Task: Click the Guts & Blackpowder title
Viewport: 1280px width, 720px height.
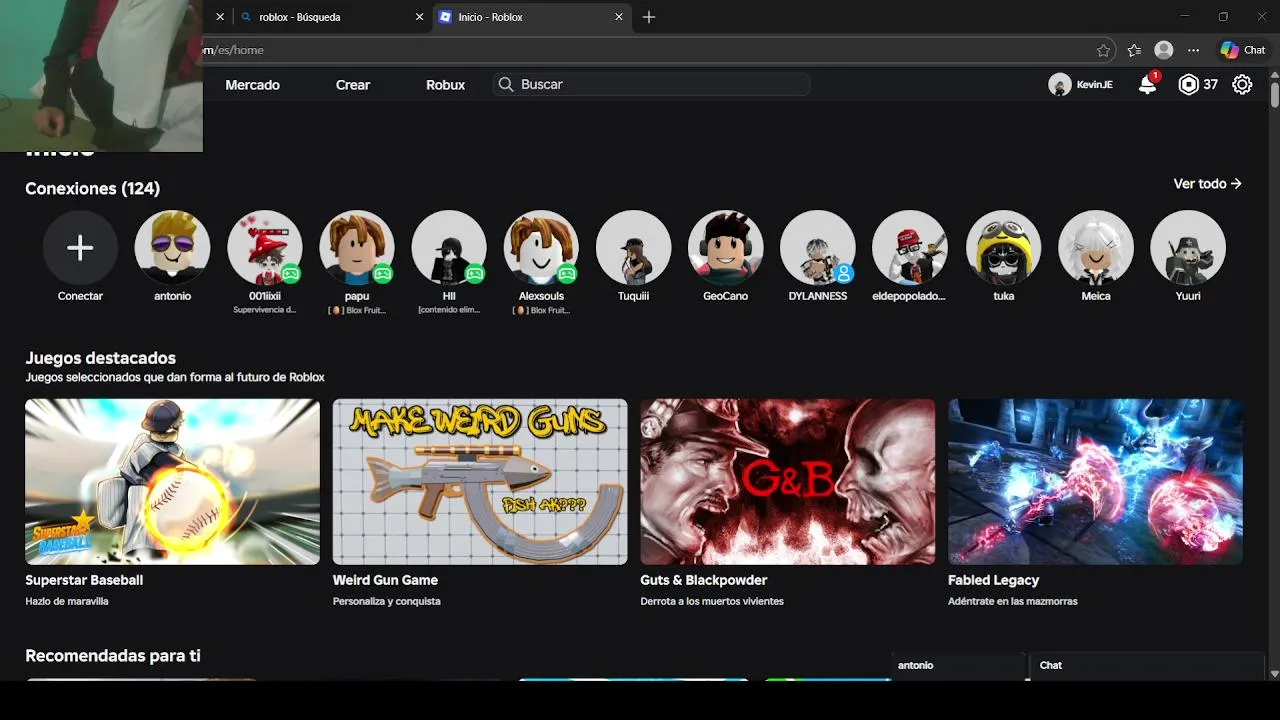Action: click(x=704, y=580)
